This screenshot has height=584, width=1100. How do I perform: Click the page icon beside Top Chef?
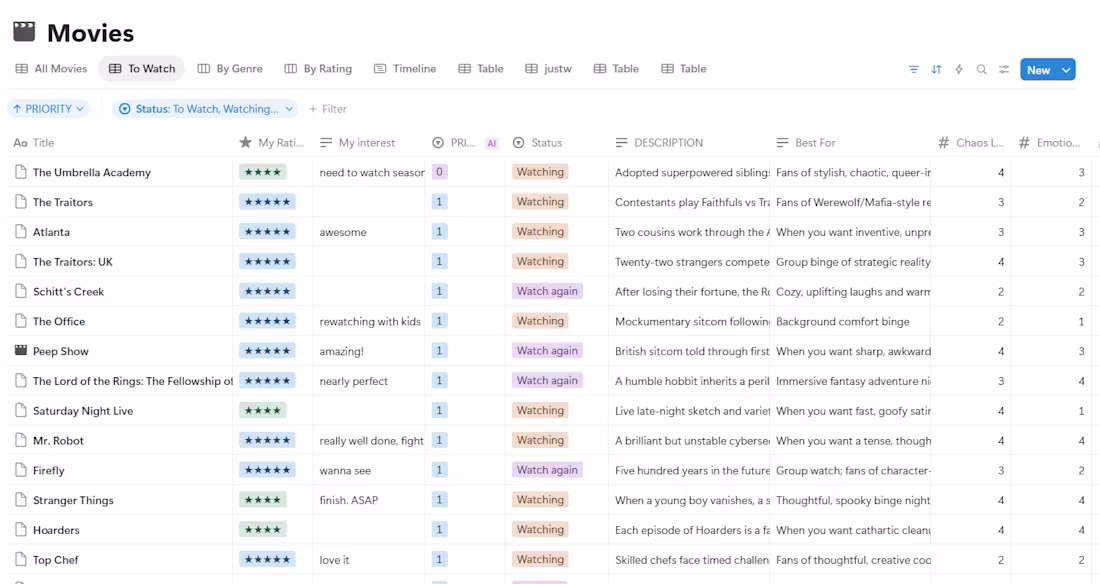coord(21,559)
